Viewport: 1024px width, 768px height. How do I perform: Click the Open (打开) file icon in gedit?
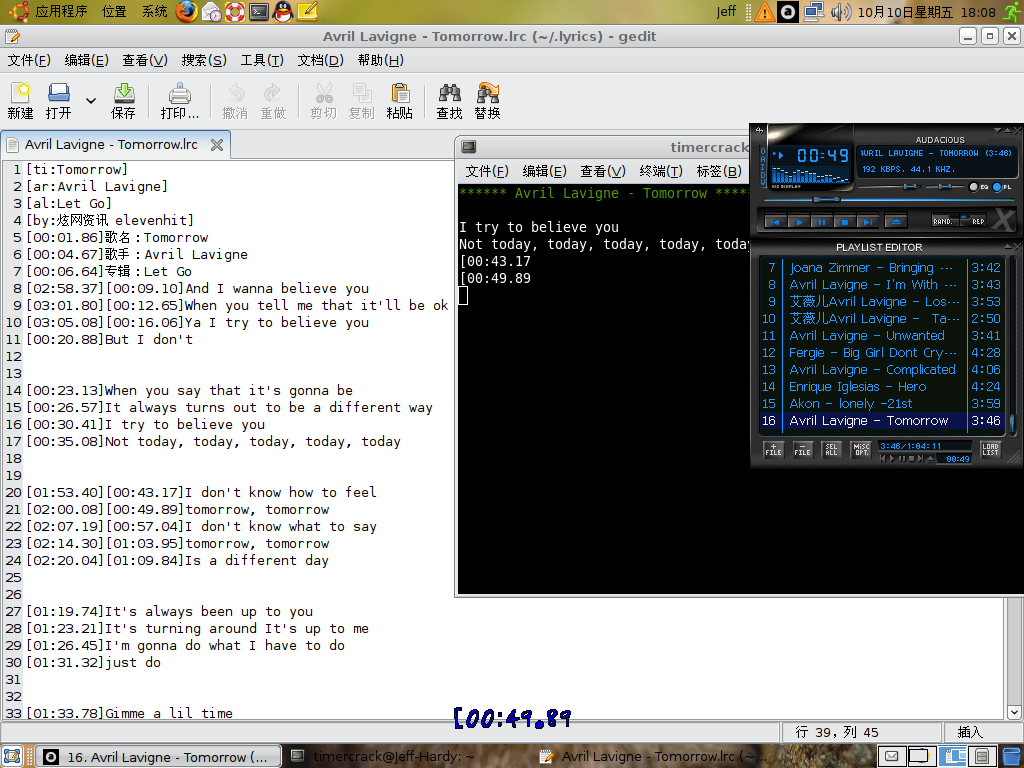coord(59,101)
